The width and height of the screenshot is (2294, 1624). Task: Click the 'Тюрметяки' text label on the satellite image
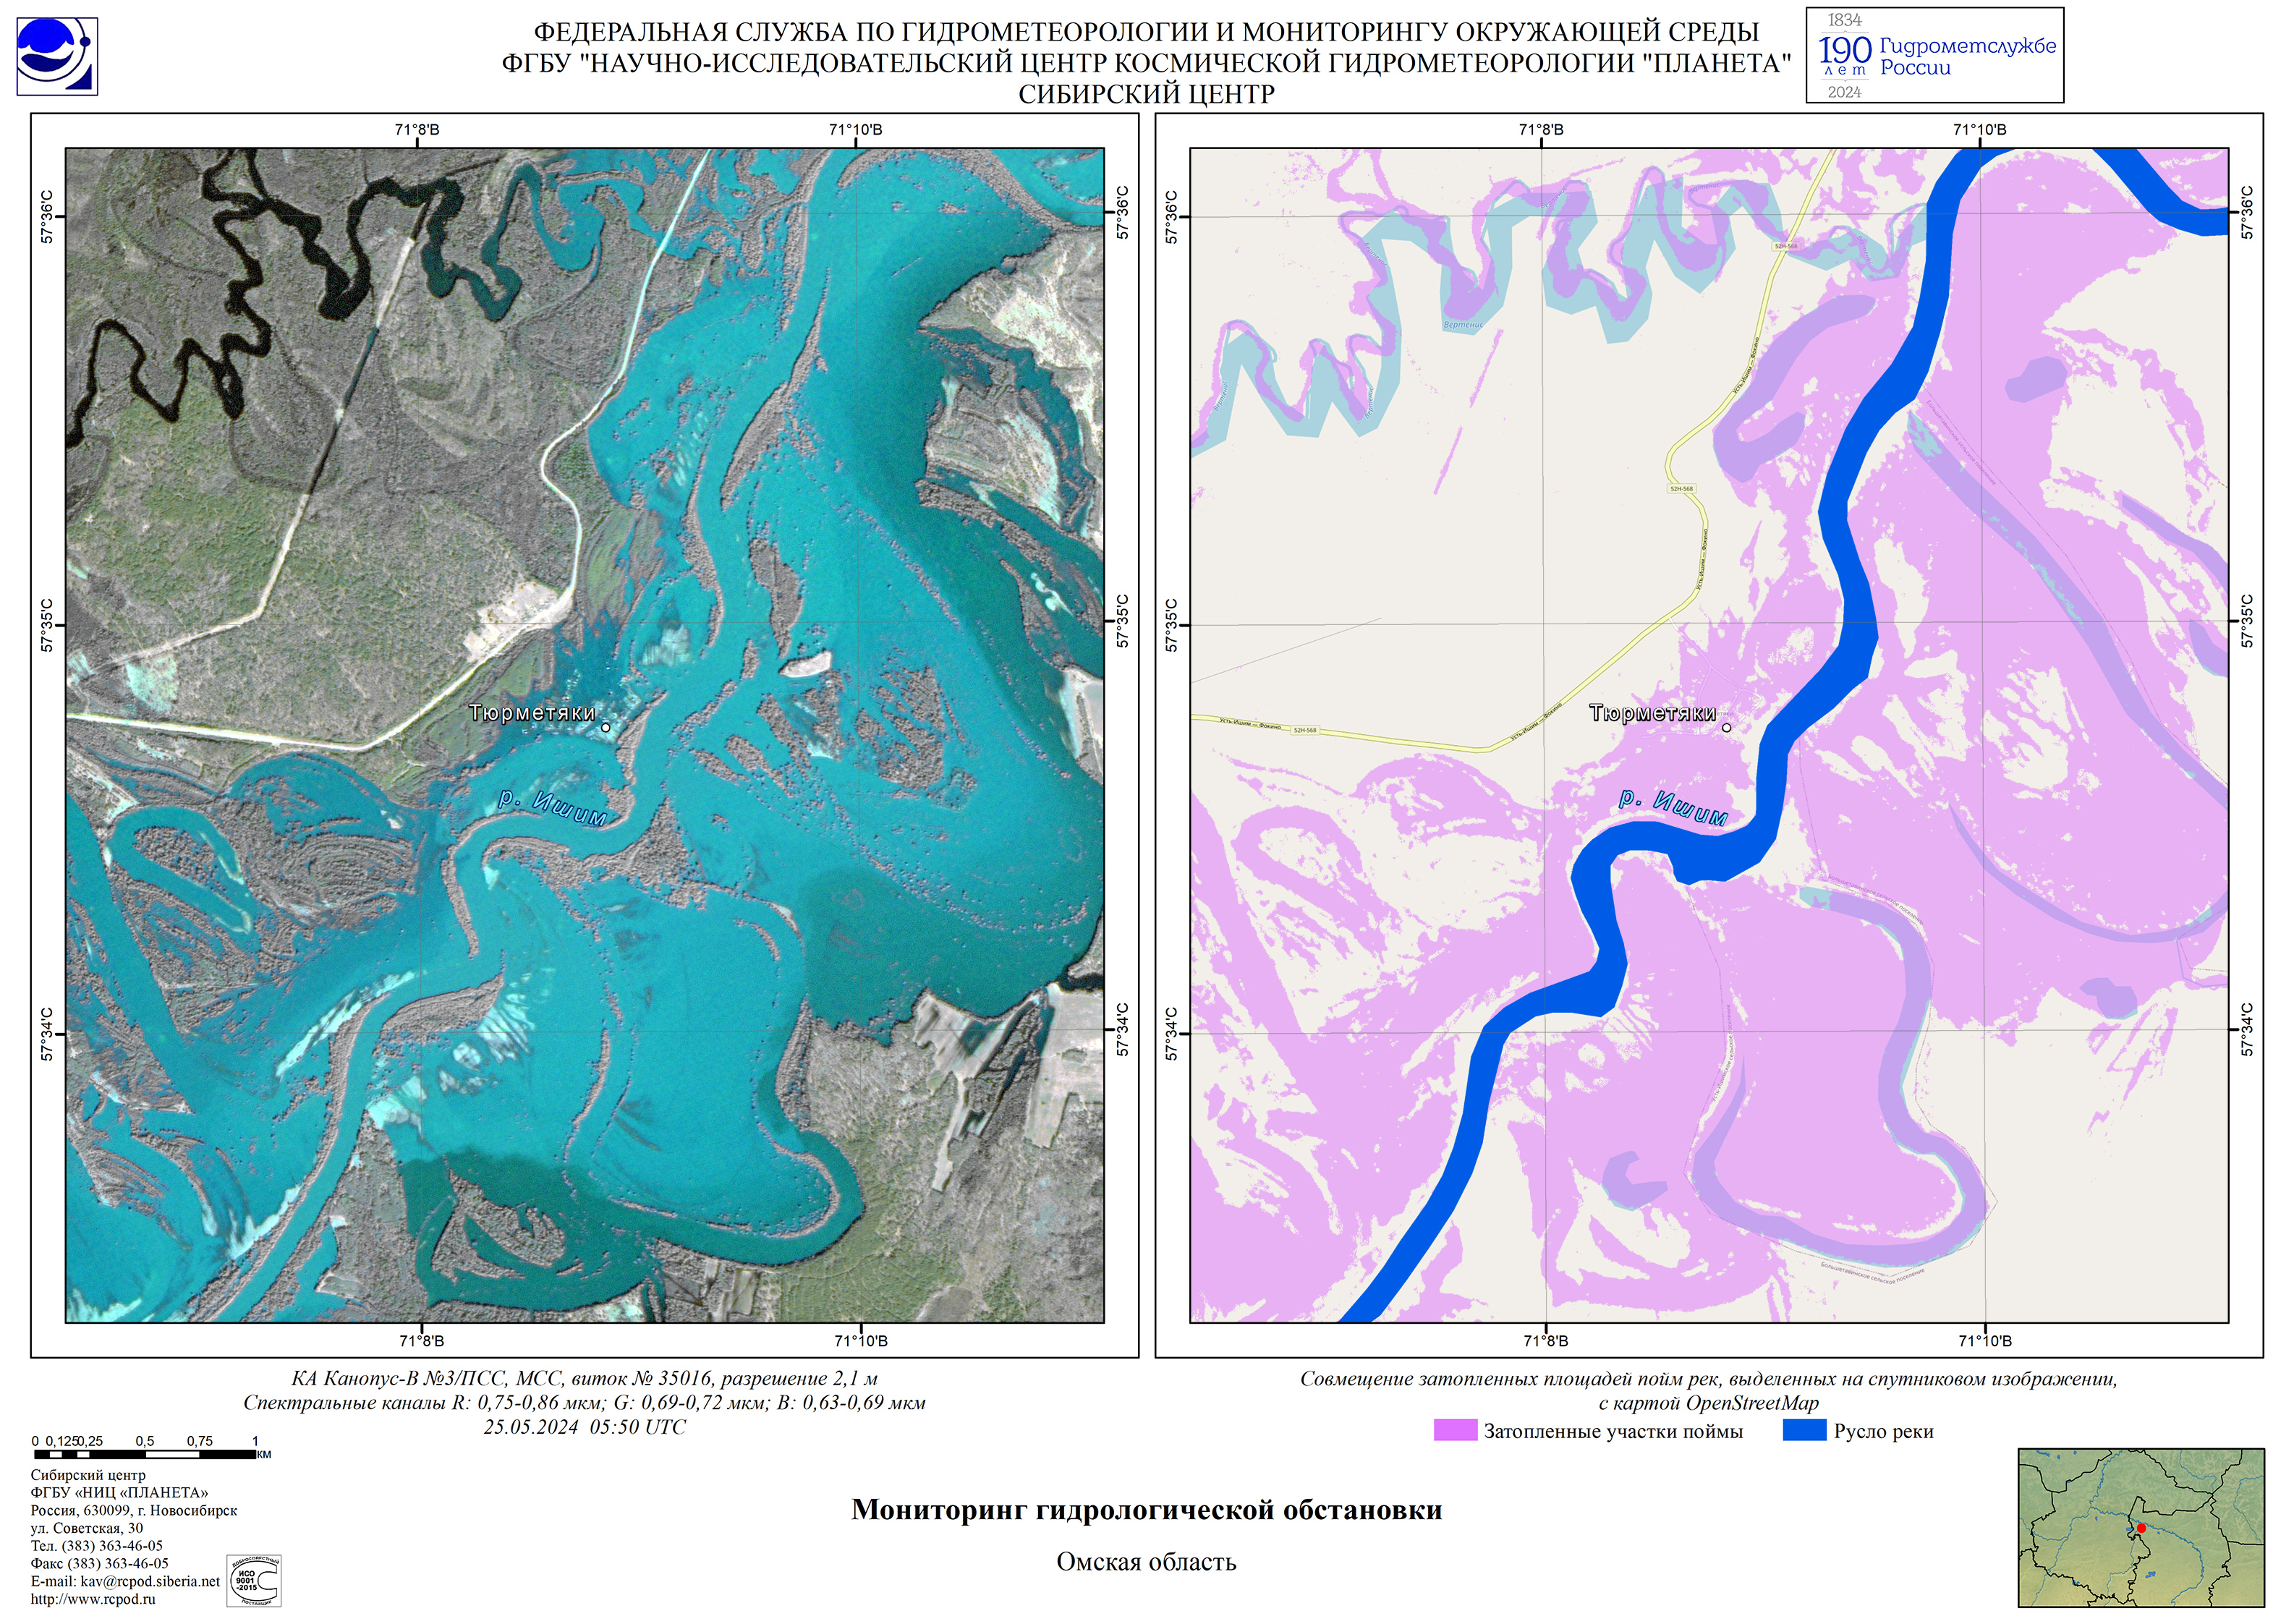tap(532, 713)
